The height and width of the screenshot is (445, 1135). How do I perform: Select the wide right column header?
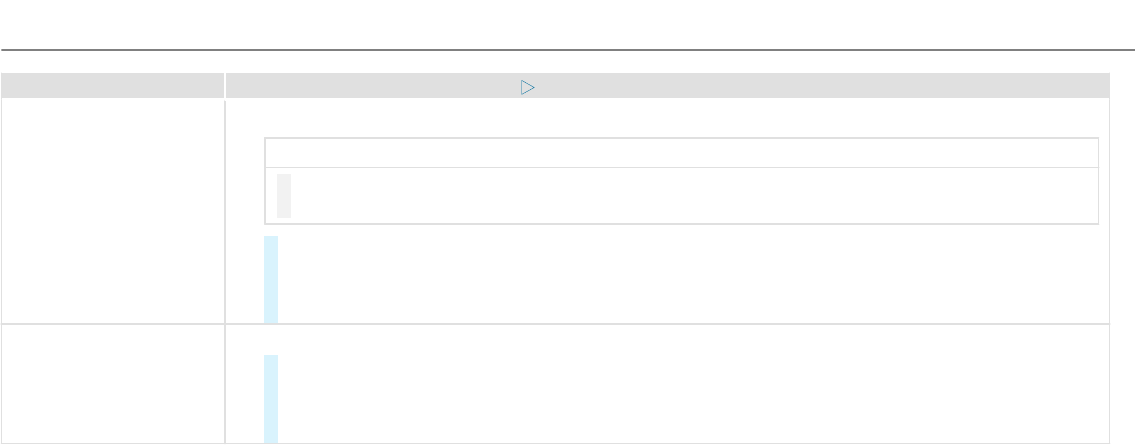[800, 87]
